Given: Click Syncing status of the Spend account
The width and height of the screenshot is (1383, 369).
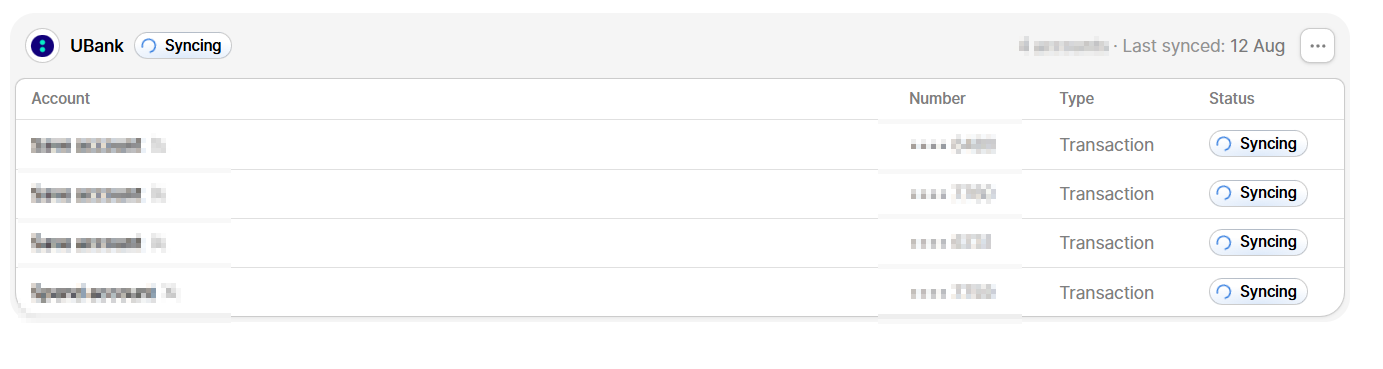Looking at the screenshot, I should [x=1258, y=292].
